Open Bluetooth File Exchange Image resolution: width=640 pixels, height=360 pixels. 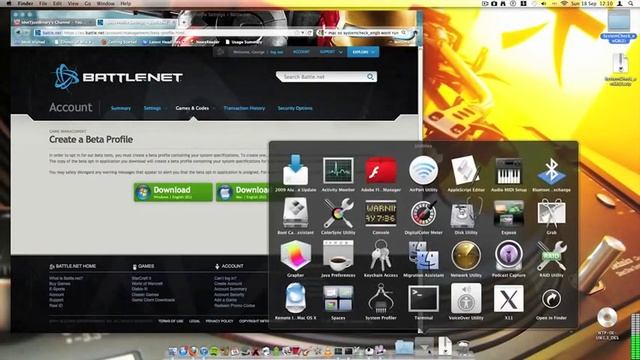coord(551,171)
